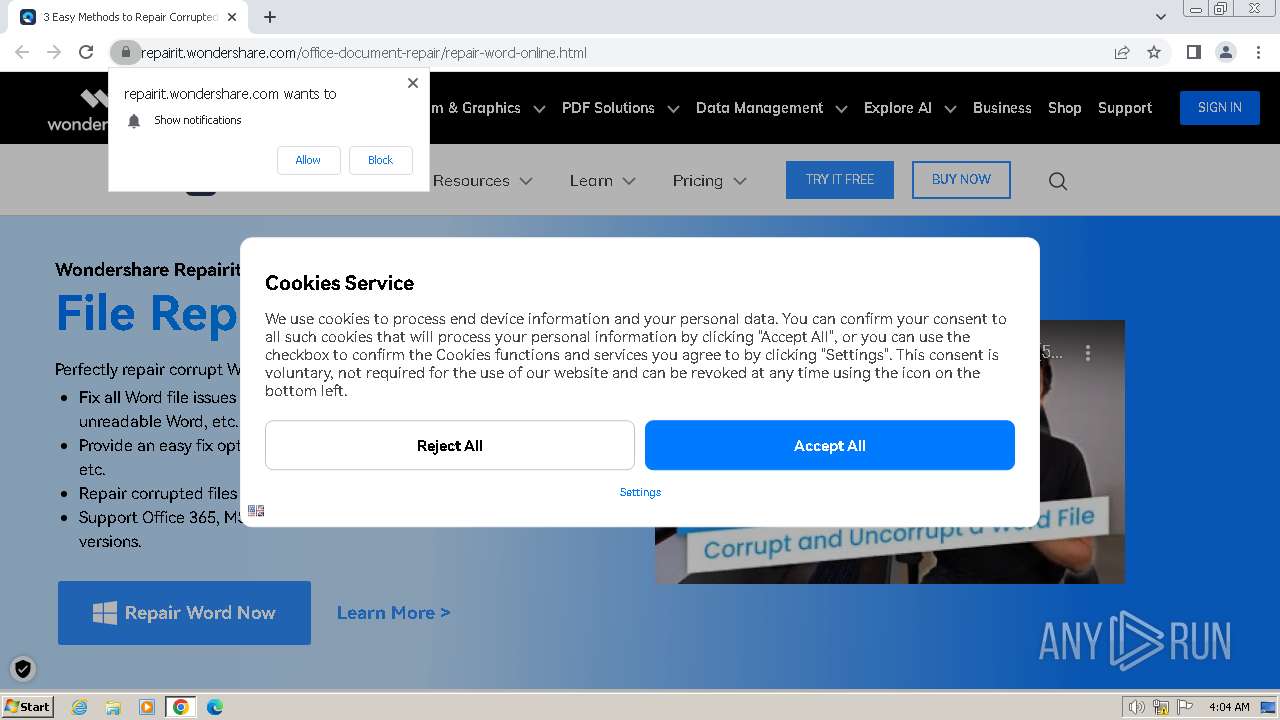Show the desktop via the clock's 4:04 AM
Image resolution: width=1280 pixels, height=720 pixels.
point(1229,707)
